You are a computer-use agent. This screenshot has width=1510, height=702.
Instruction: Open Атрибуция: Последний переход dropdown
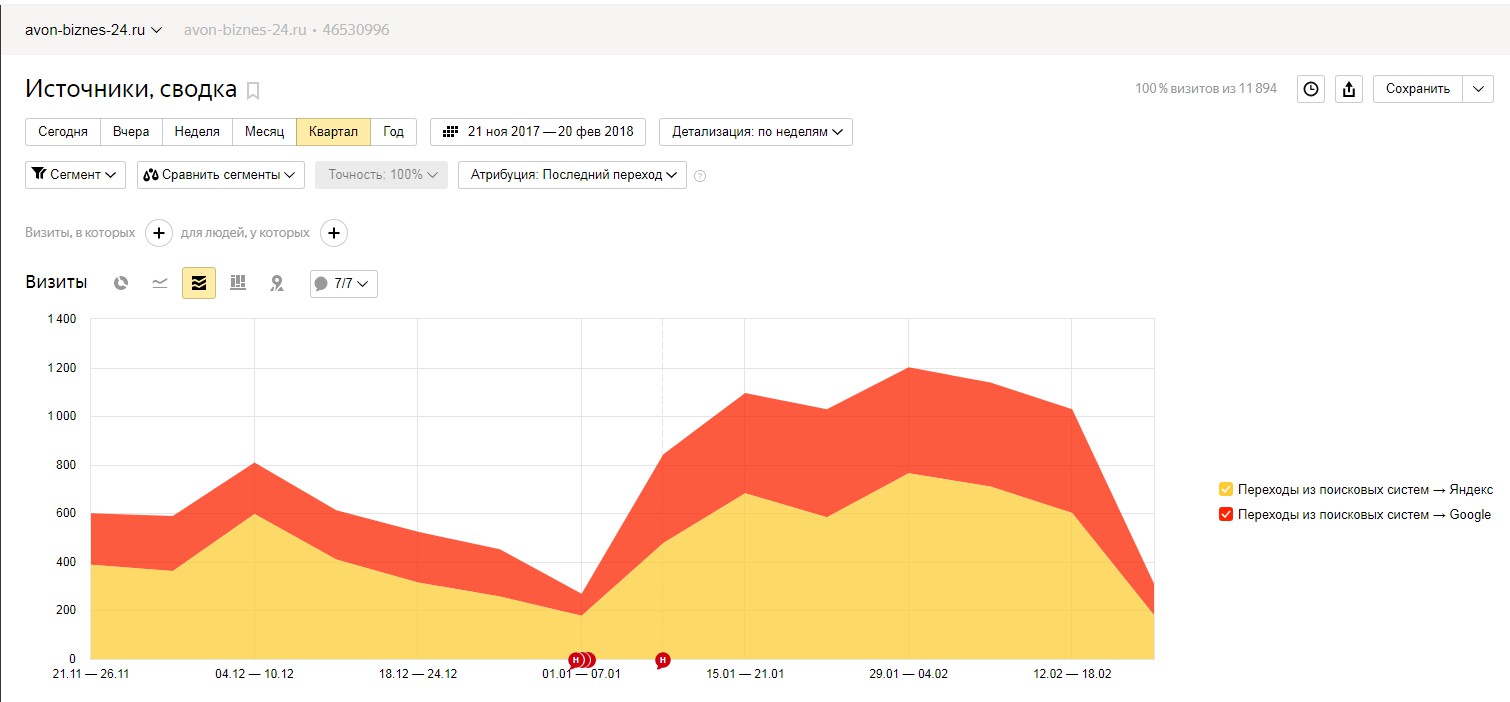572,175
